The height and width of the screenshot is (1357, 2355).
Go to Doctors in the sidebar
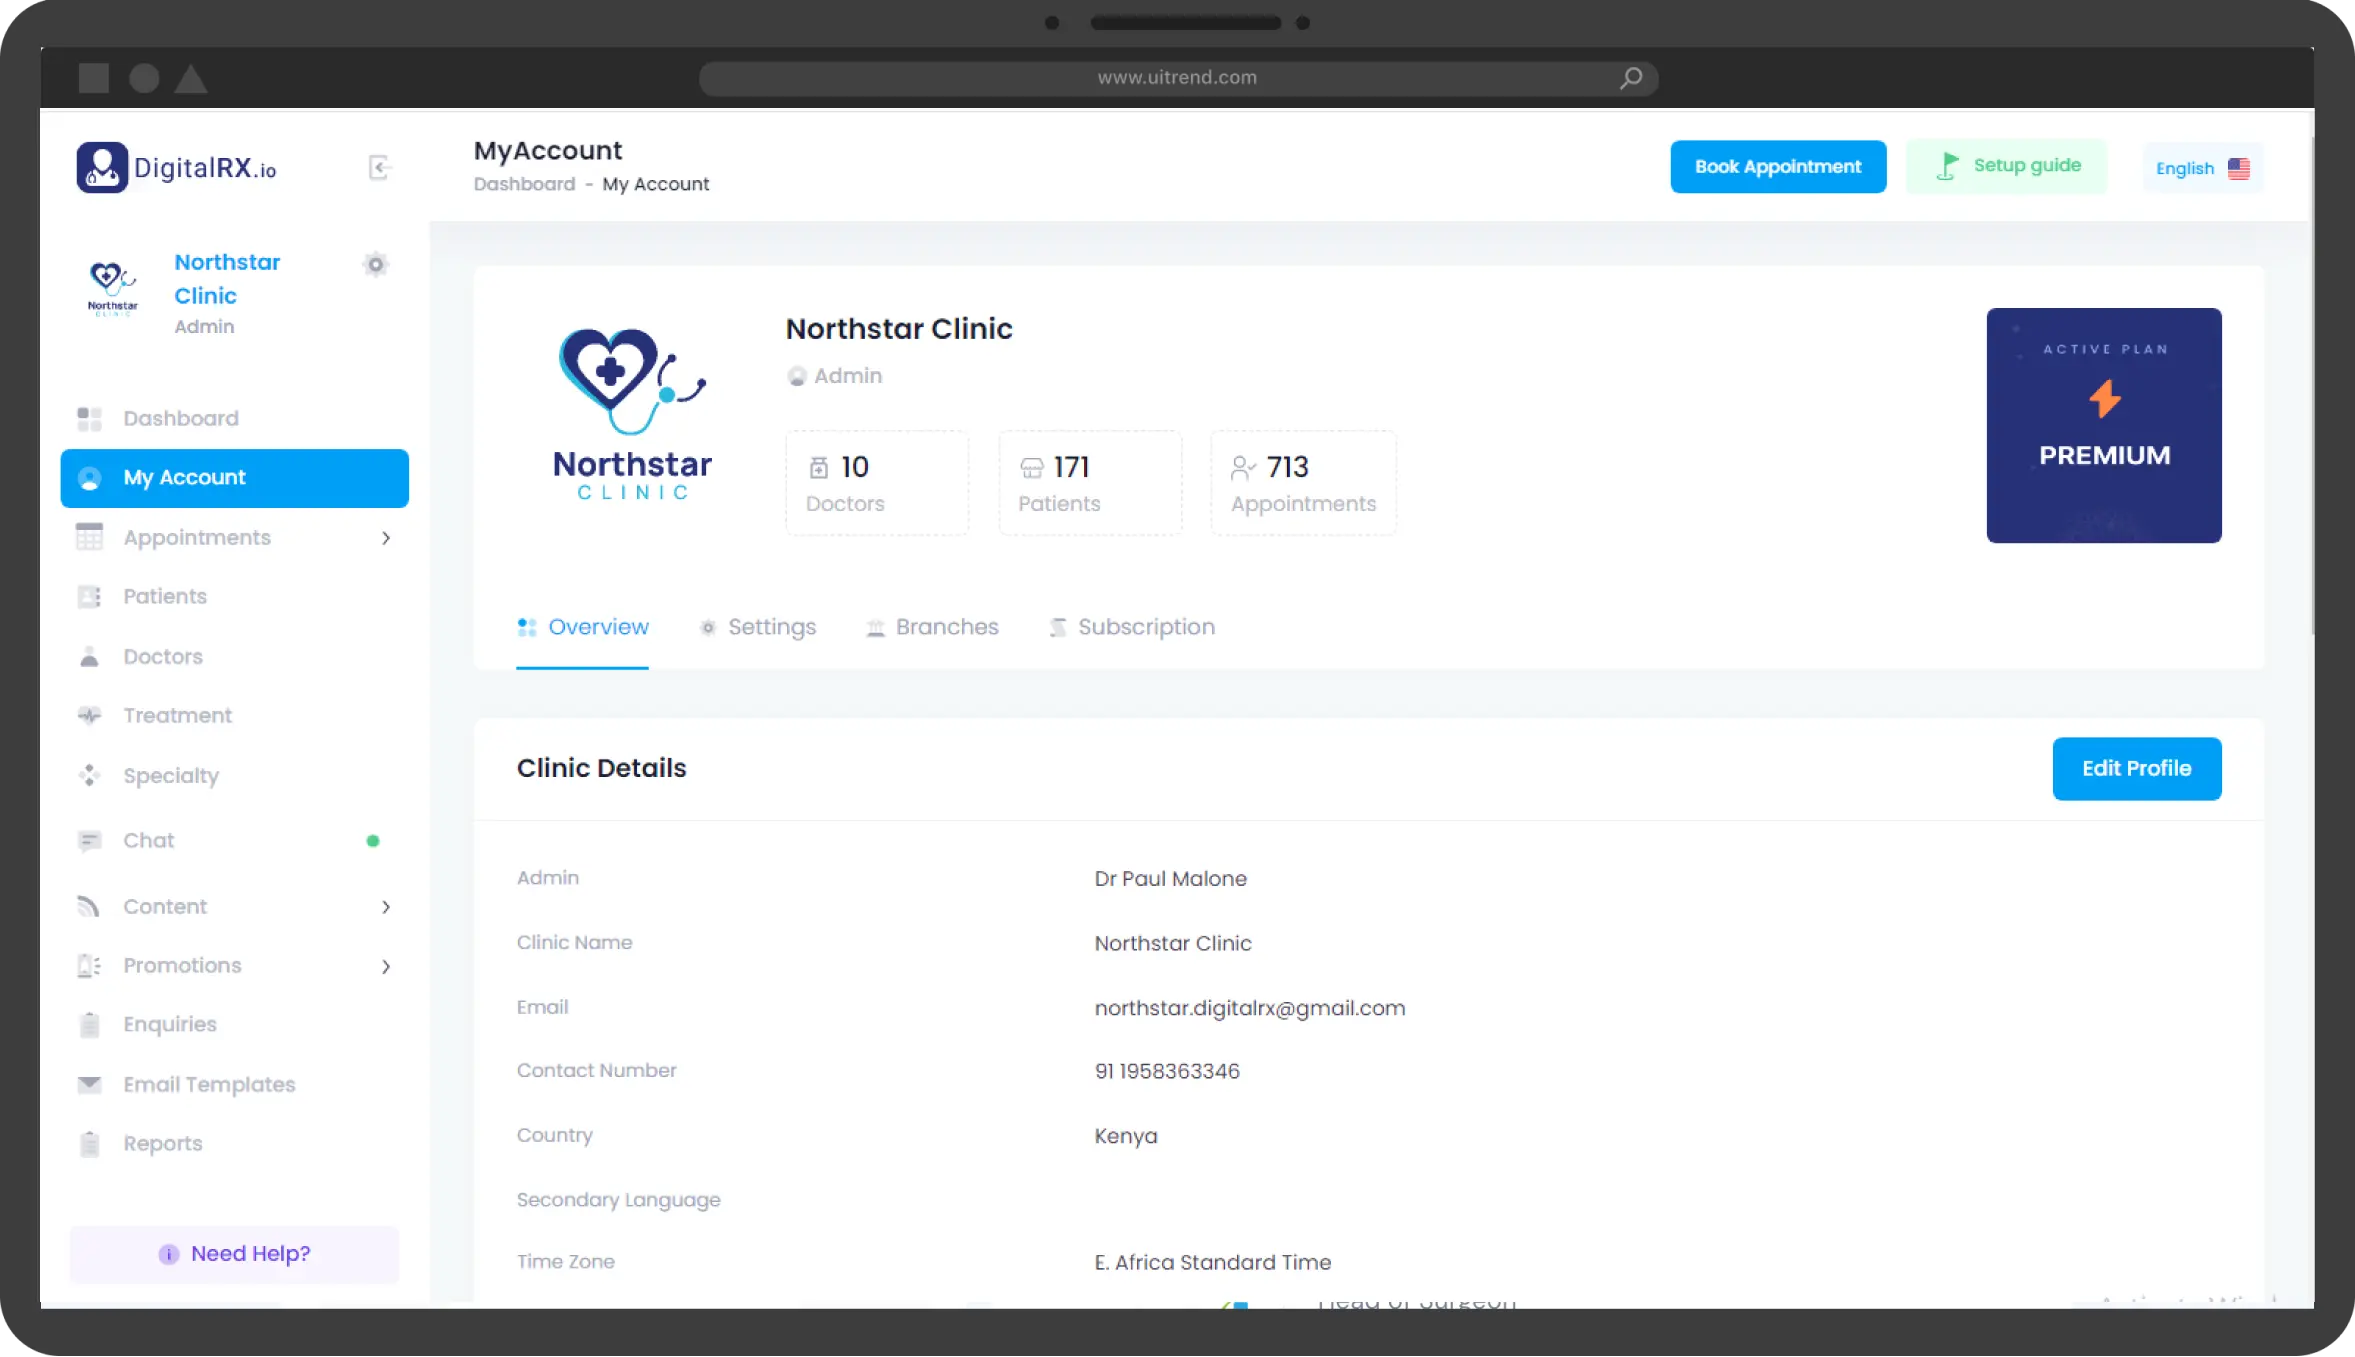pos(162,656)
